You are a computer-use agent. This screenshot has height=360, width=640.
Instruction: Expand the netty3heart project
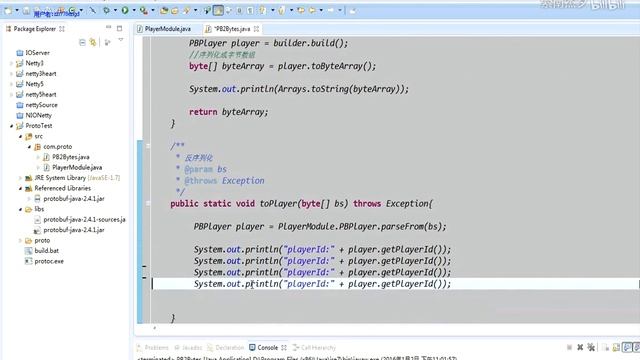click(11, 74)
